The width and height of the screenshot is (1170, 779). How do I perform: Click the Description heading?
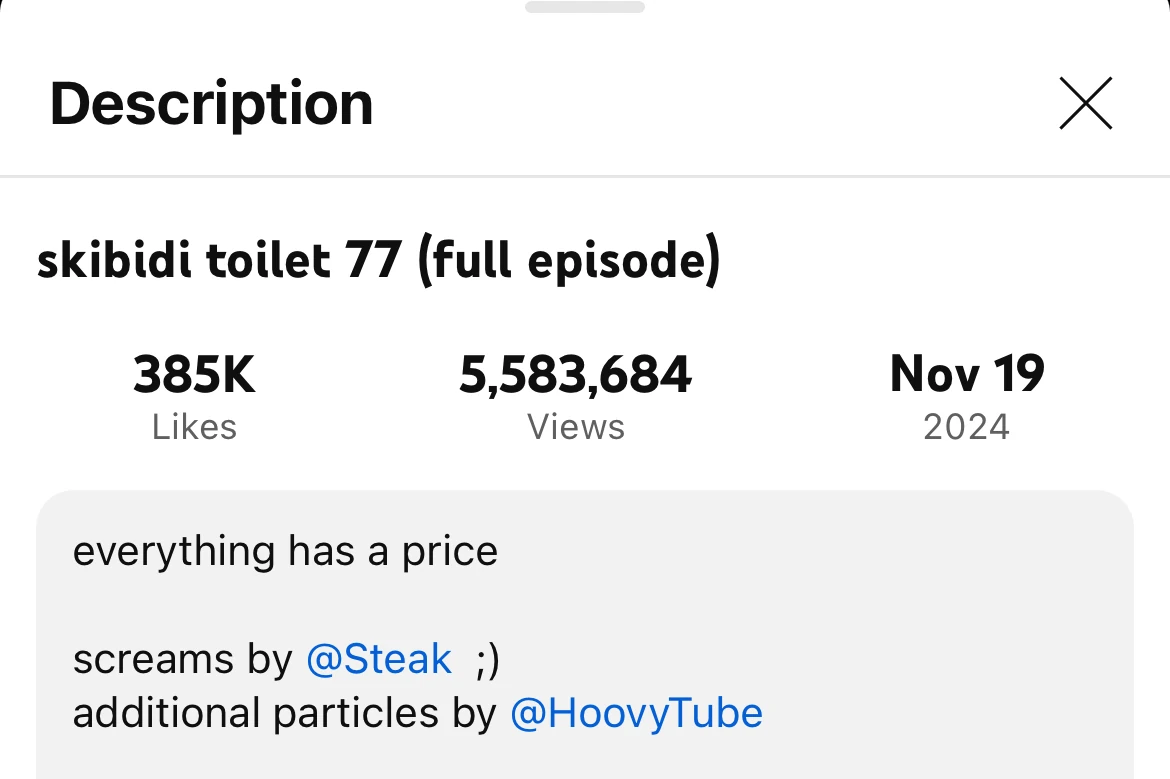(x=211, y=103)
